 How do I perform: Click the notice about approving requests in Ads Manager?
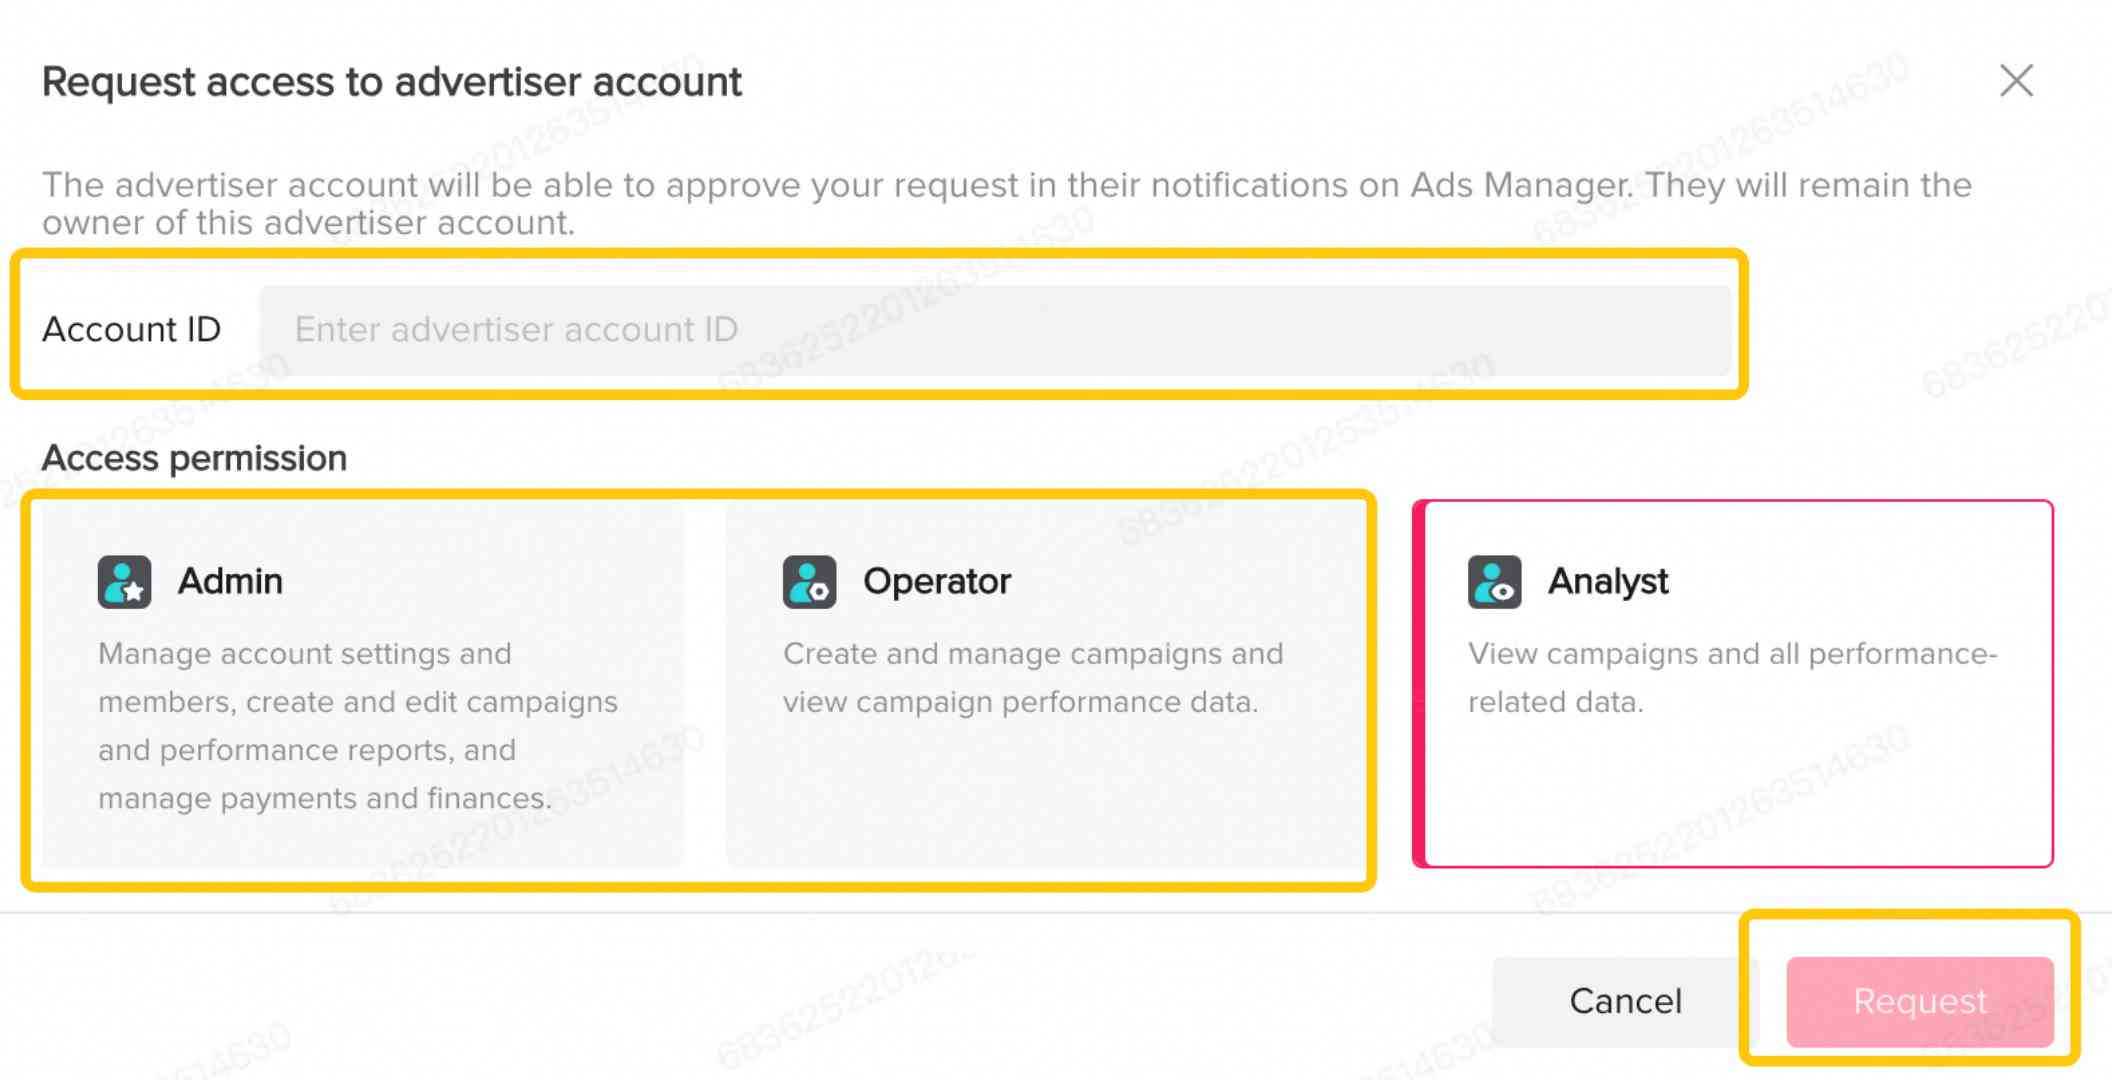click(1007, 203)
